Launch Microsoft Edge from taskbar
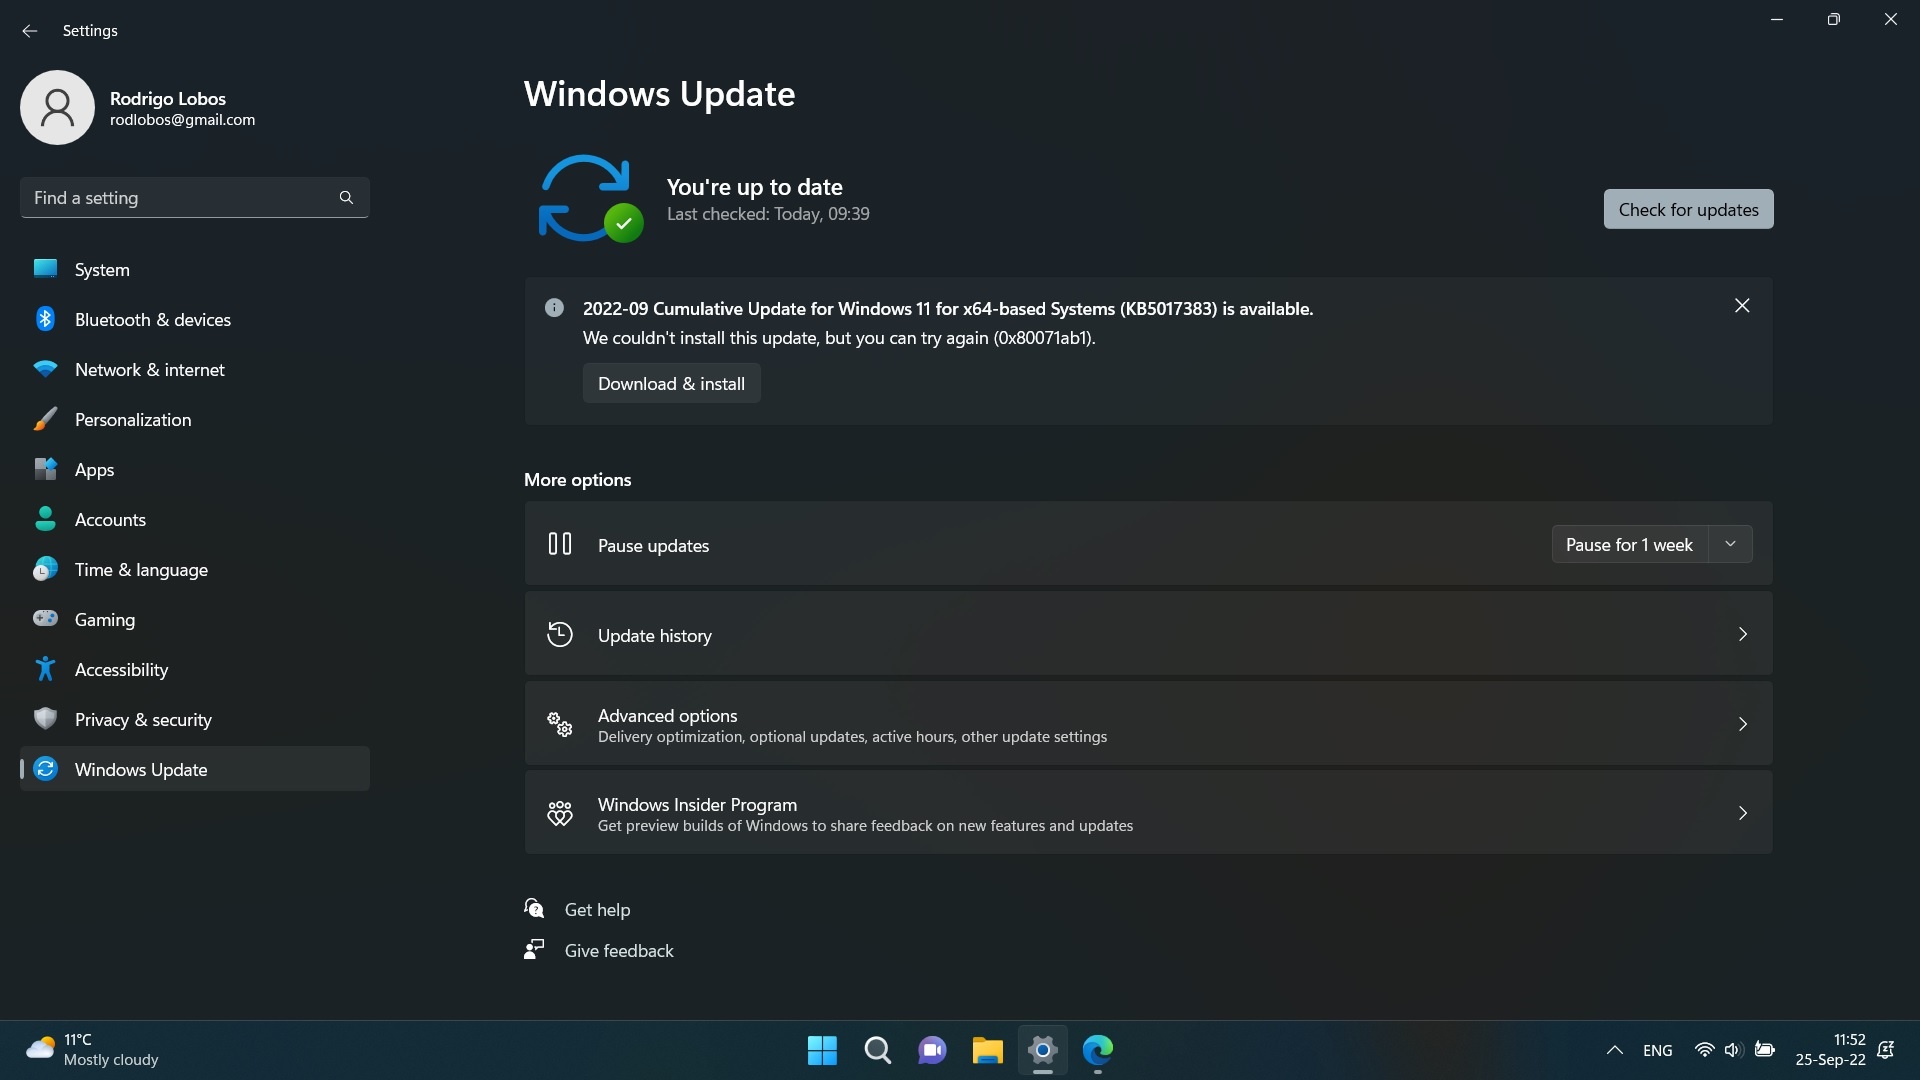This screenshot has height=1080, width=1920. tap(1098, 1050)
